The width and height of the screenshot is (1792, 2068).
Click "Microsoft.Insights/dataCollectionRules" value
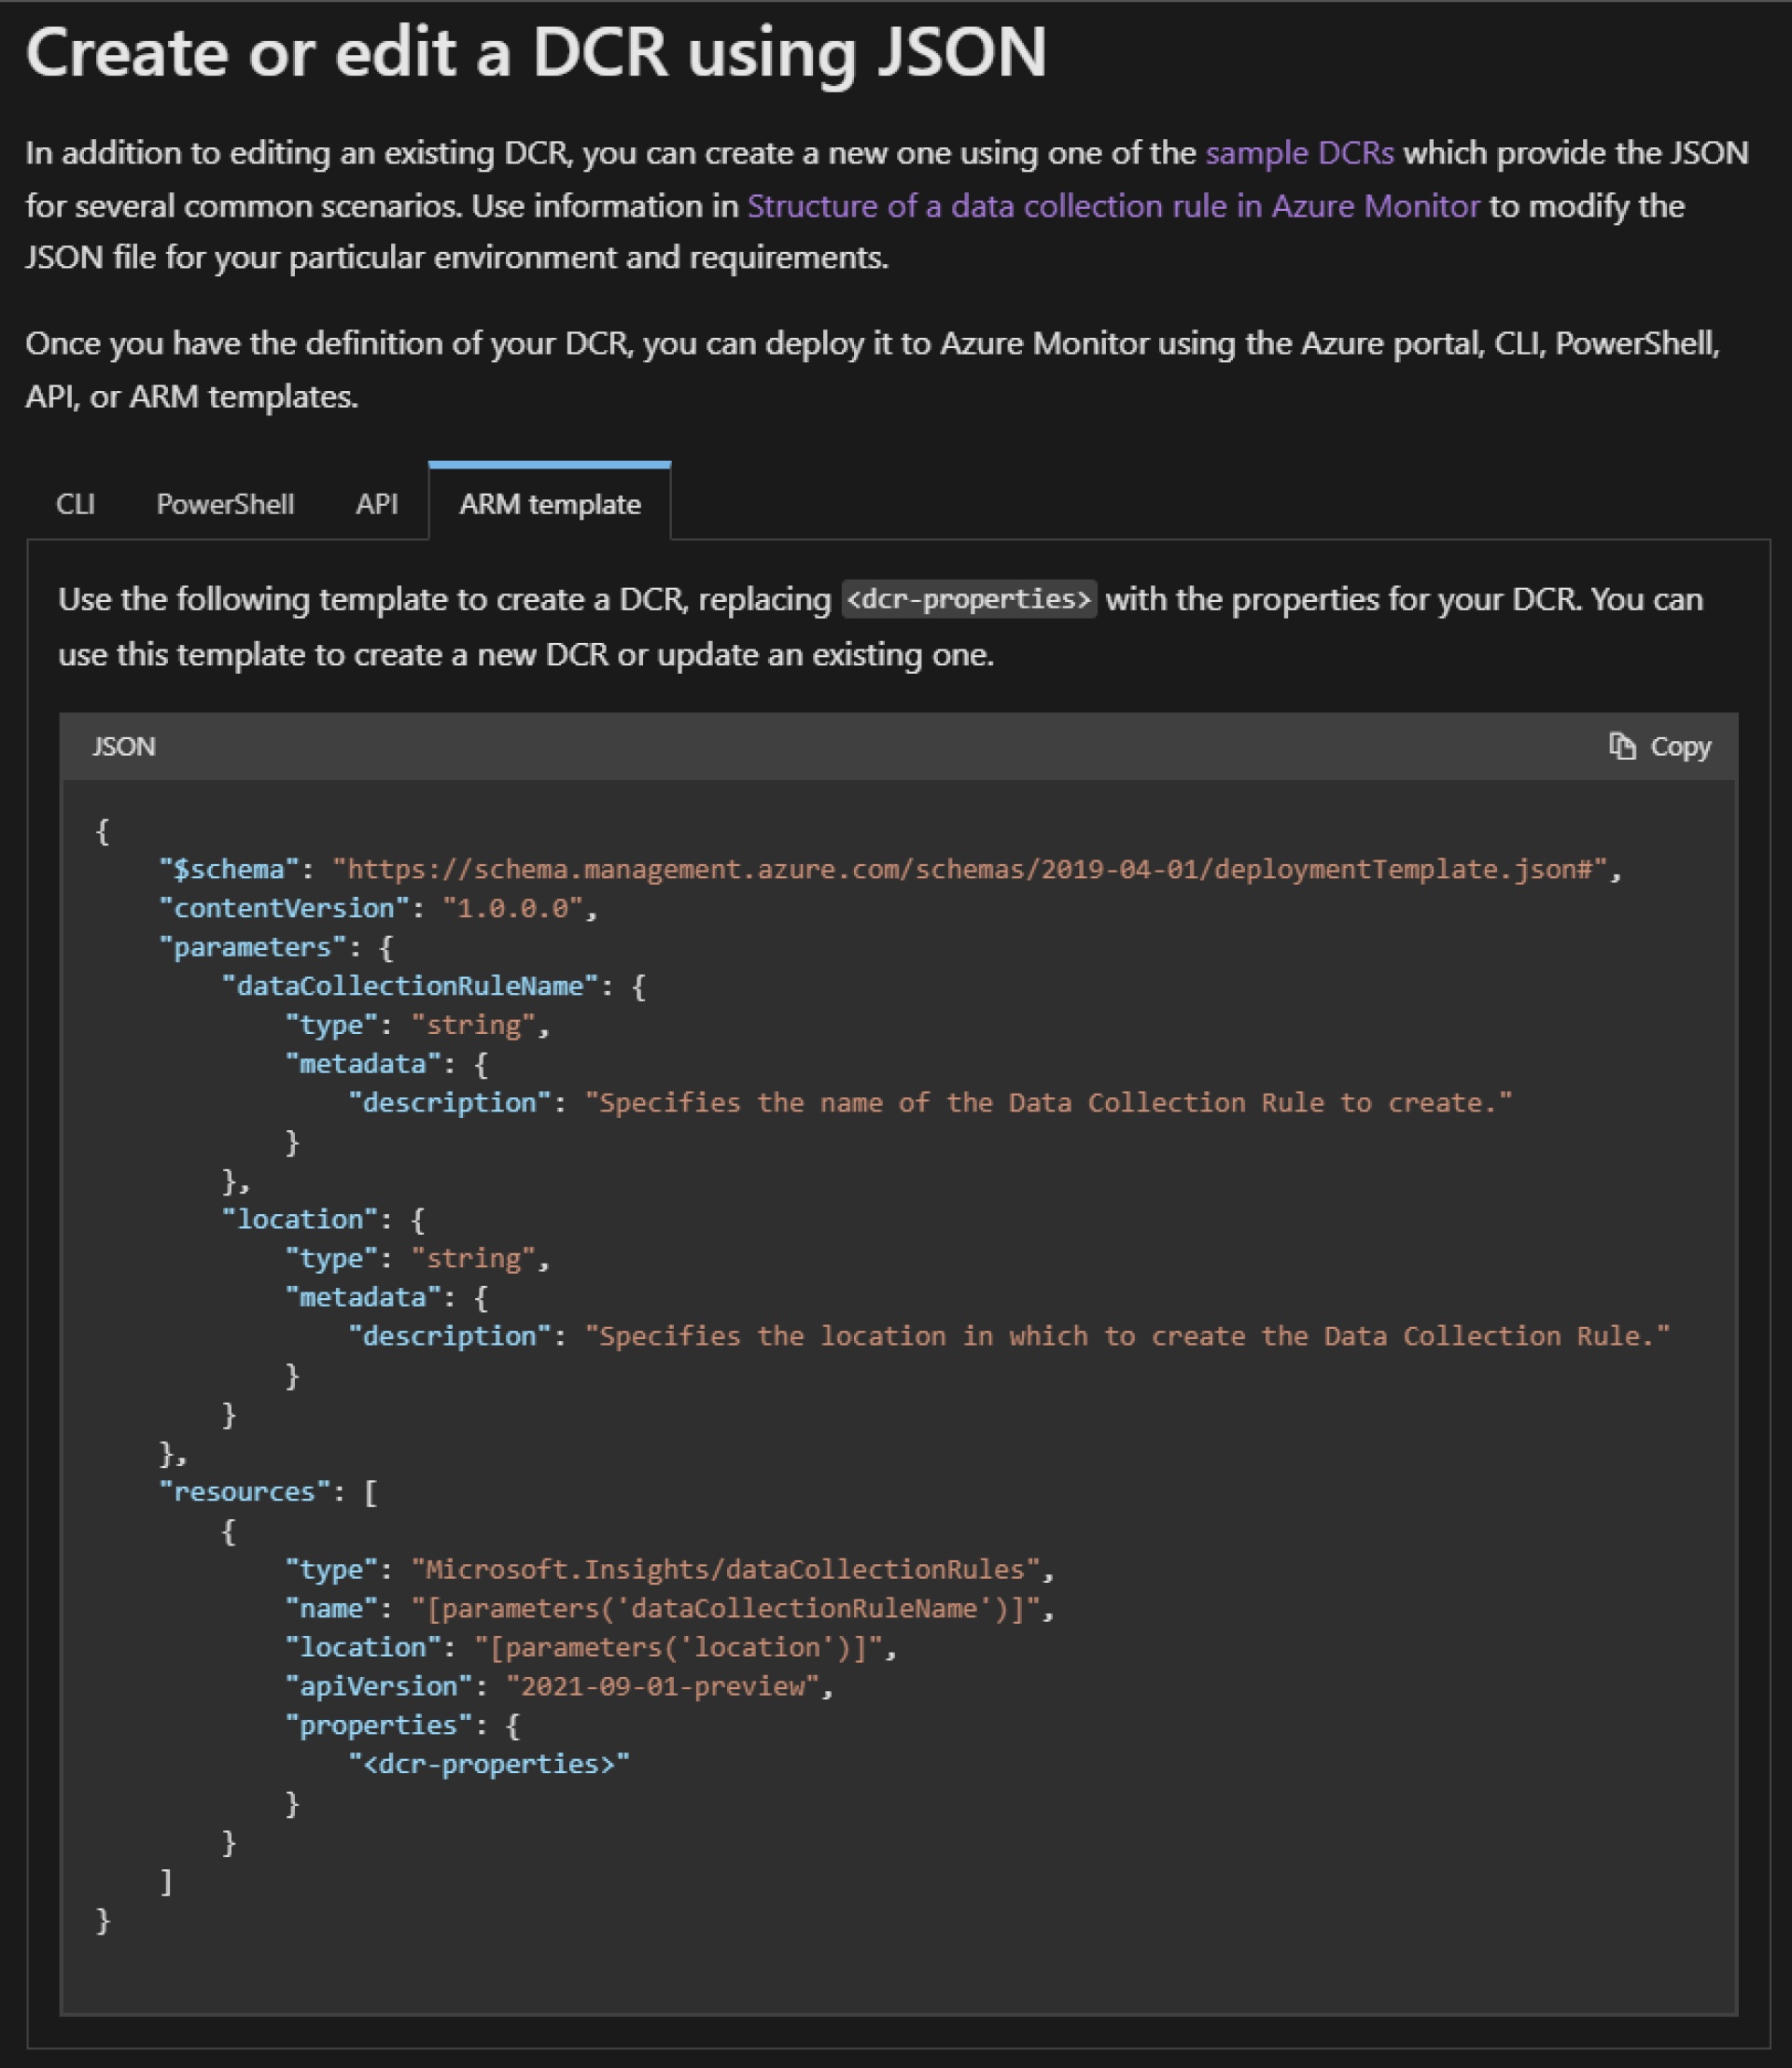point(726,1570)
